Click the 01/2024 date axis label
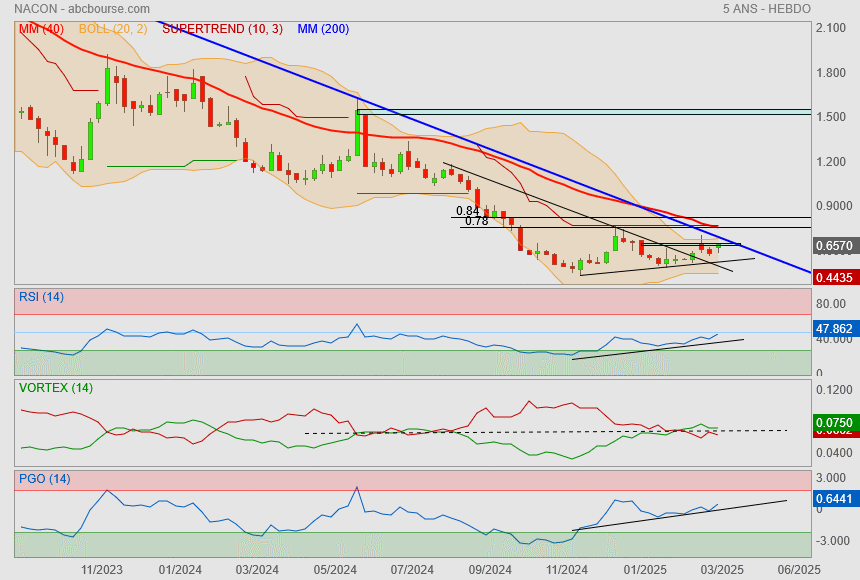The image size is (860, 580). pyautogui.click(x=180, y=570)
